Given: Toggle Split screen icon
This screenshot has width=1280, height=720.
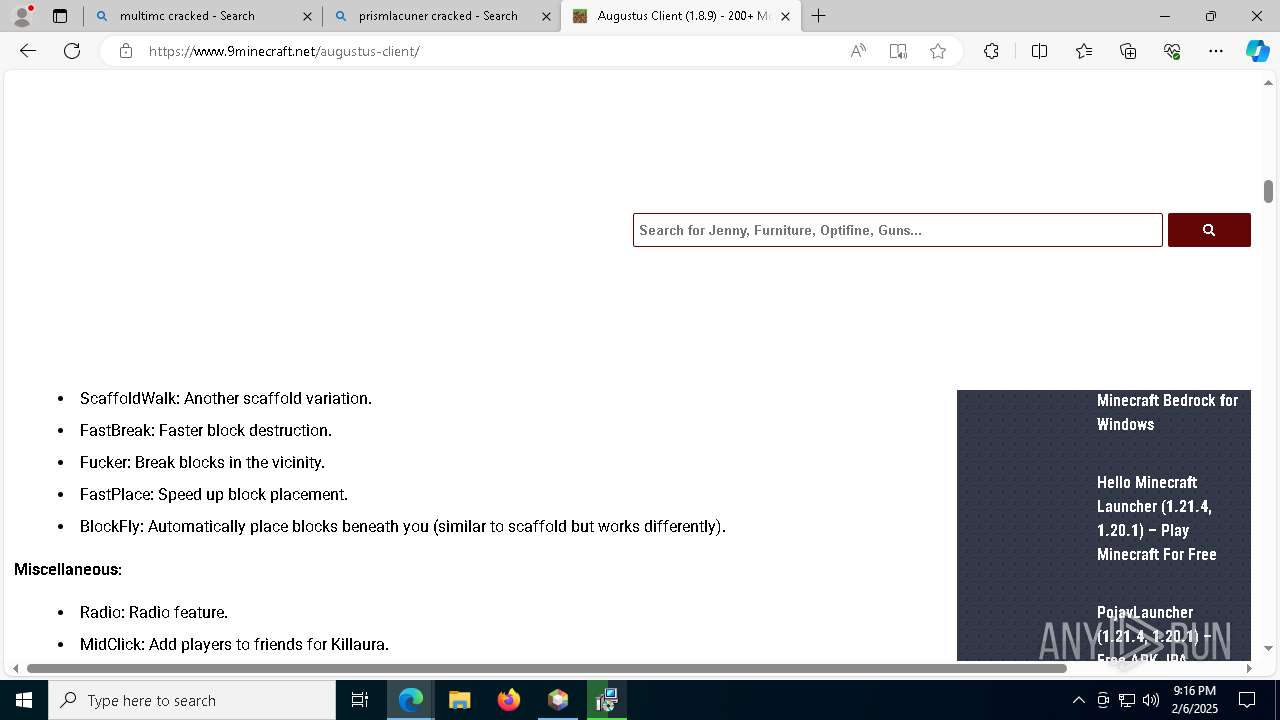Looking at the screenshot, I should click(1039, 51).
